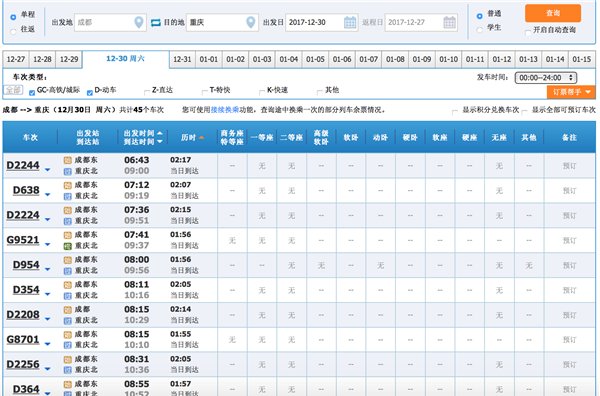Switch to the 01-05 date tab

pos(315,59)
